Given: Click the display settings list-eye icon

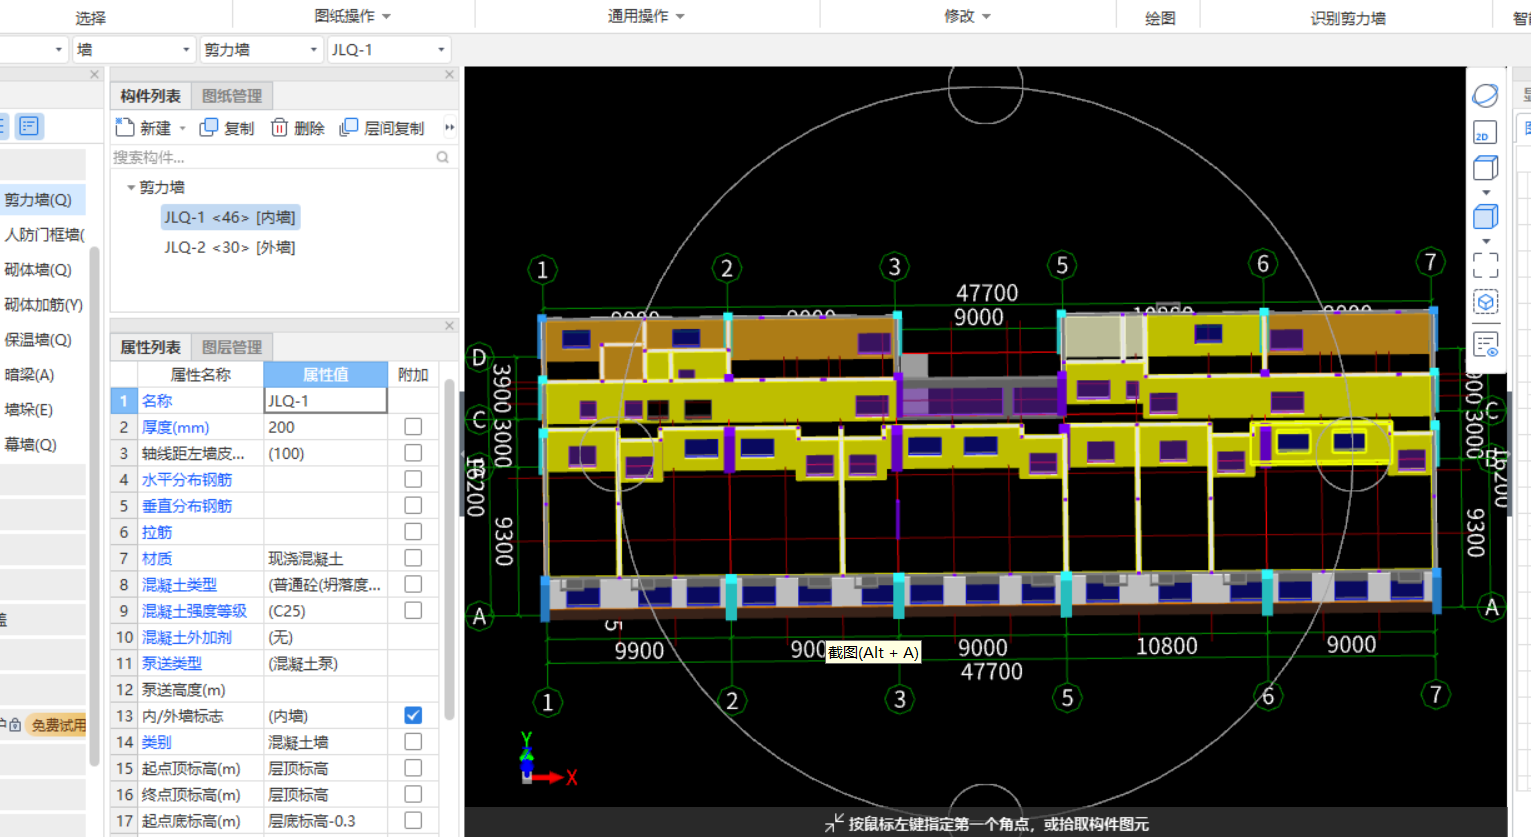Looking at the screenshot, I should pos(1485,345).
